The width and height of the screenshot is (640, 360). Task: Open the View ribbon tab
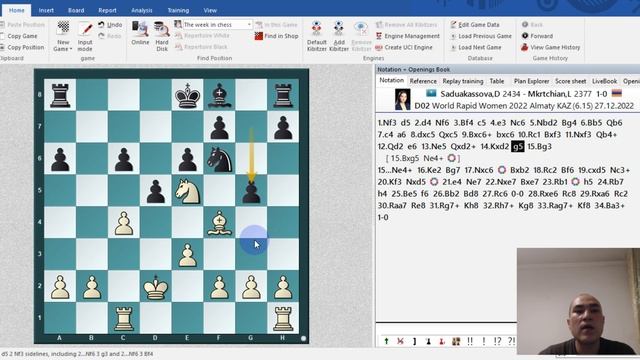(x=210, y=10)
